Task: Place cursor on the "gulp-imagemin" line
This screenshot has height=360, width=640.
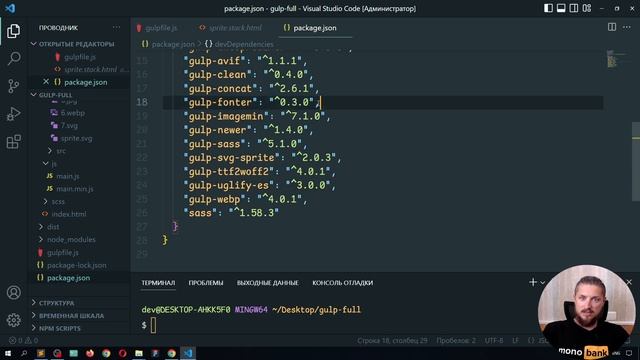Action: (x=257, y=116)
